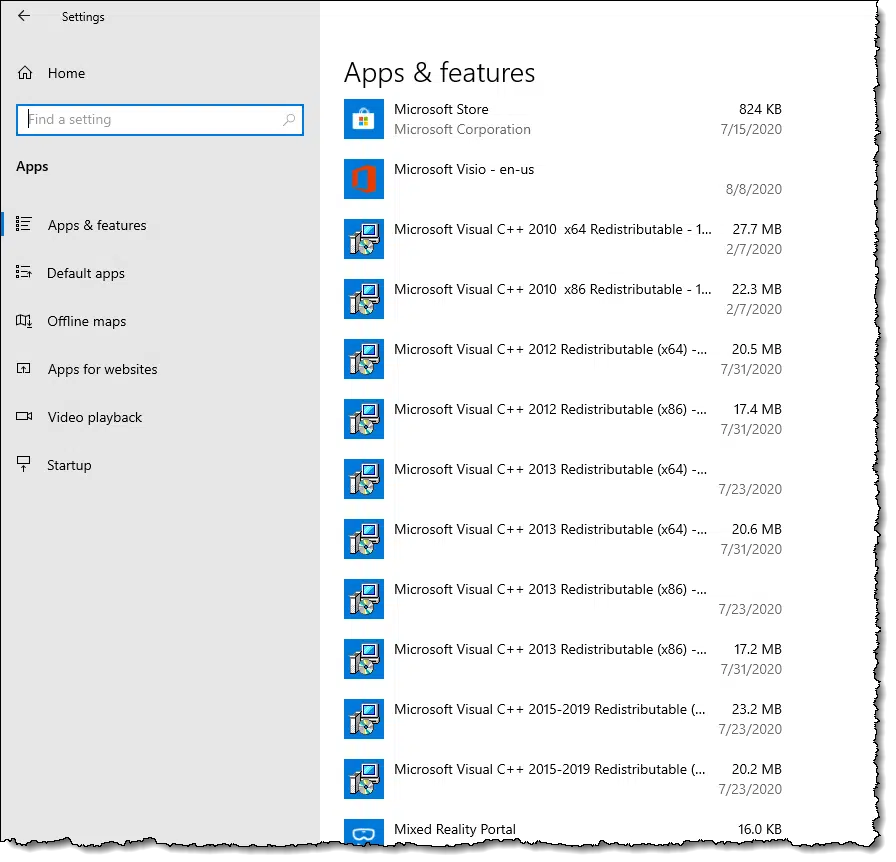Focus the Find a setting box

click(160, 120)
